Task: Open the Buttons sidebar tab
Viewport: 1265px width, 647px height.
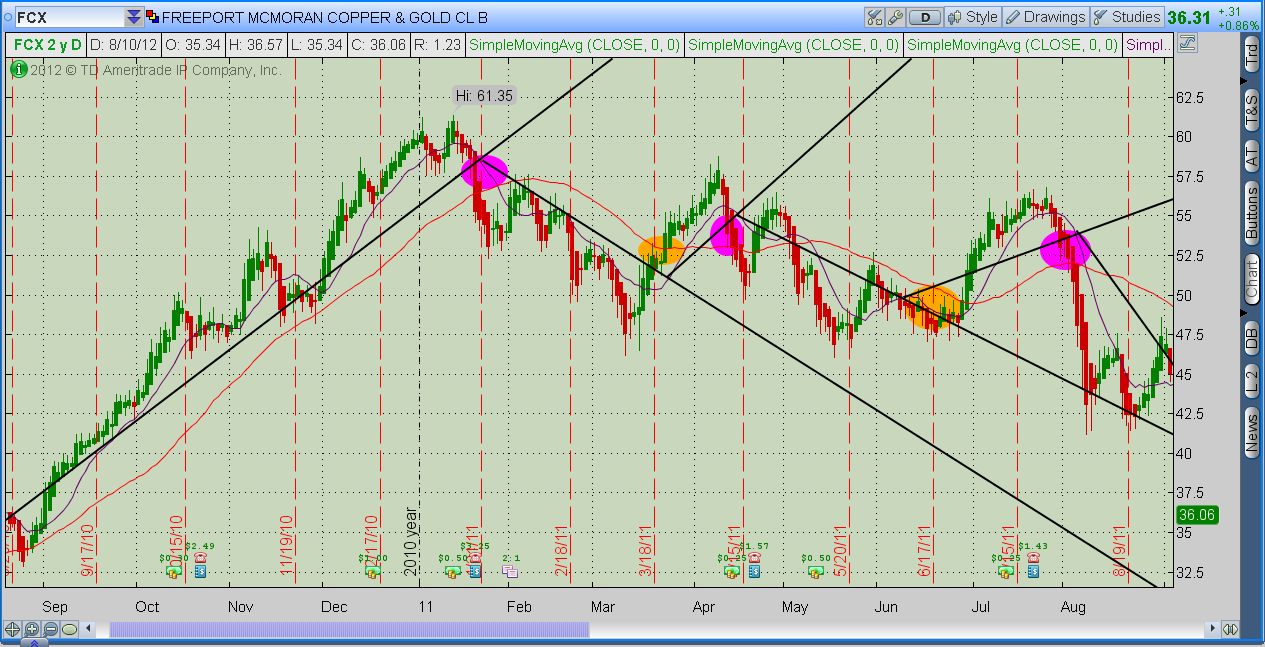Action: 1252,212
